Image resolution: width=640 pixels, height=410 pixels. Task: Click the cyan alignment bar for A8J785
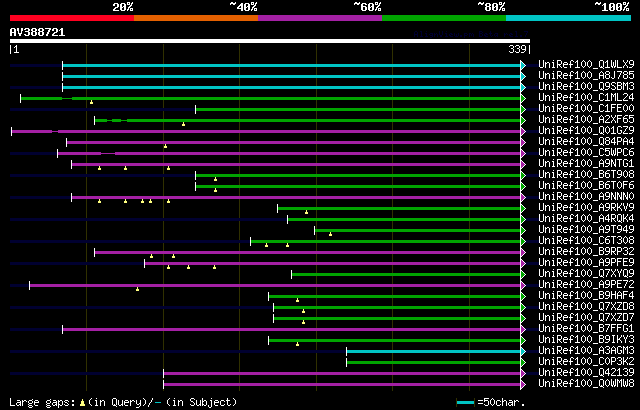pos(291,76)
